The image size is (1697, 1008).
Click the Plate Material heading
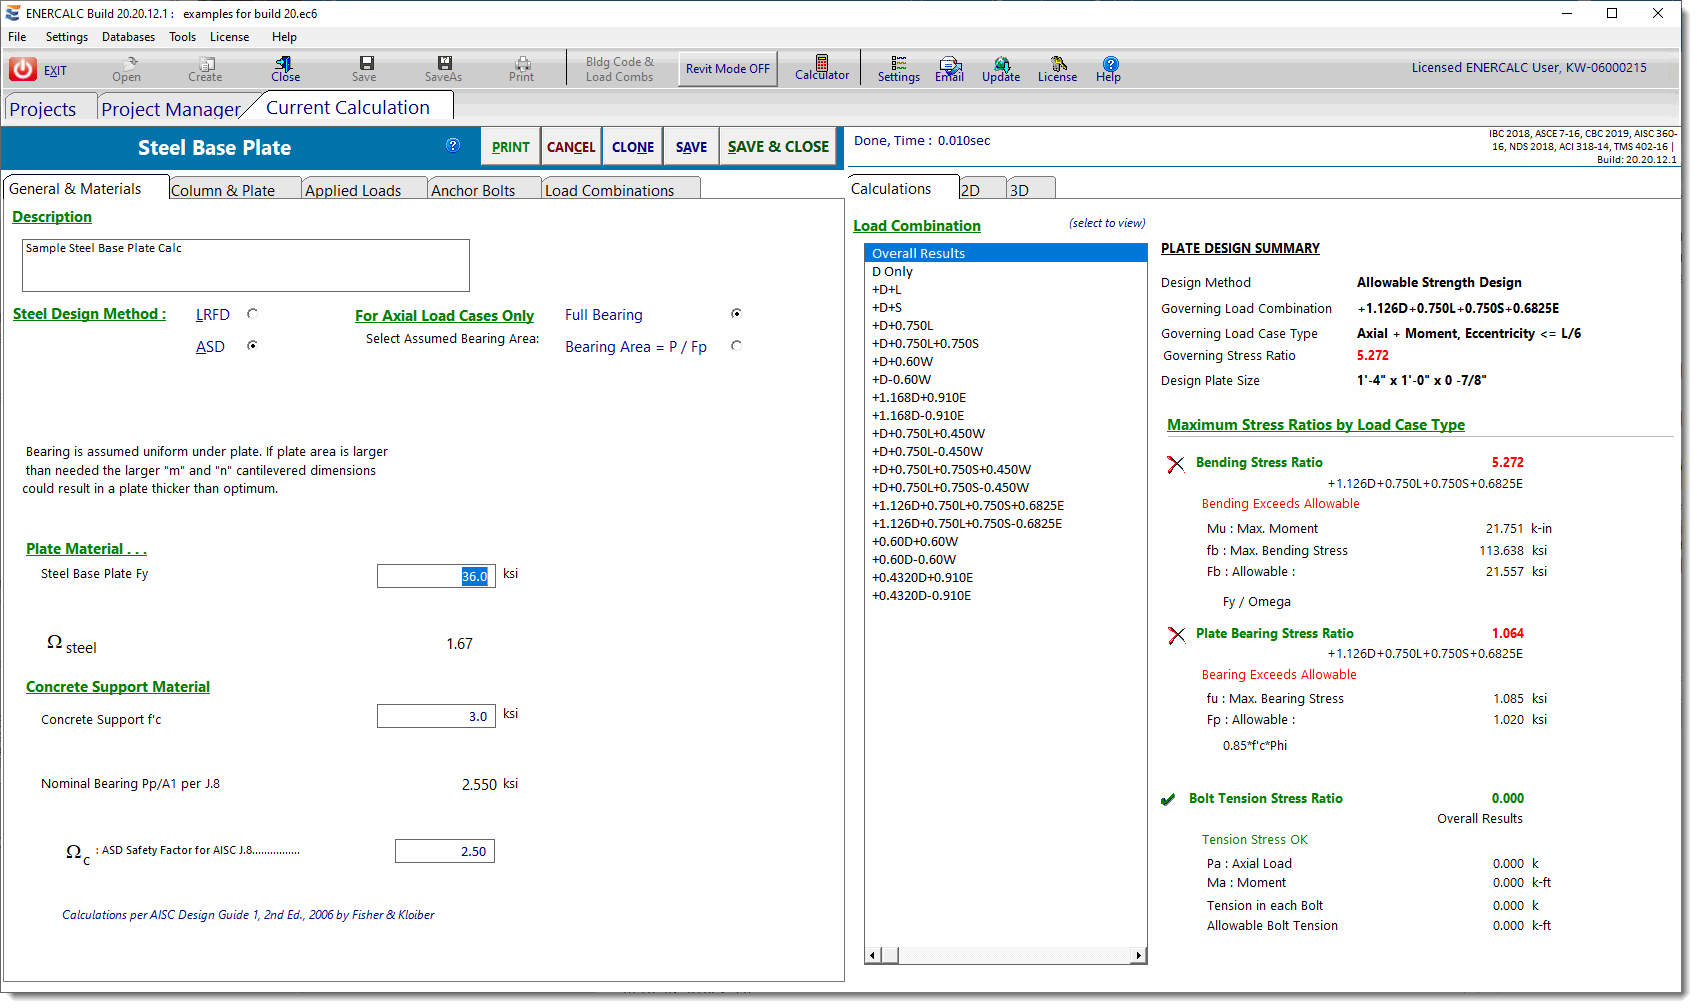pos(86,549)
